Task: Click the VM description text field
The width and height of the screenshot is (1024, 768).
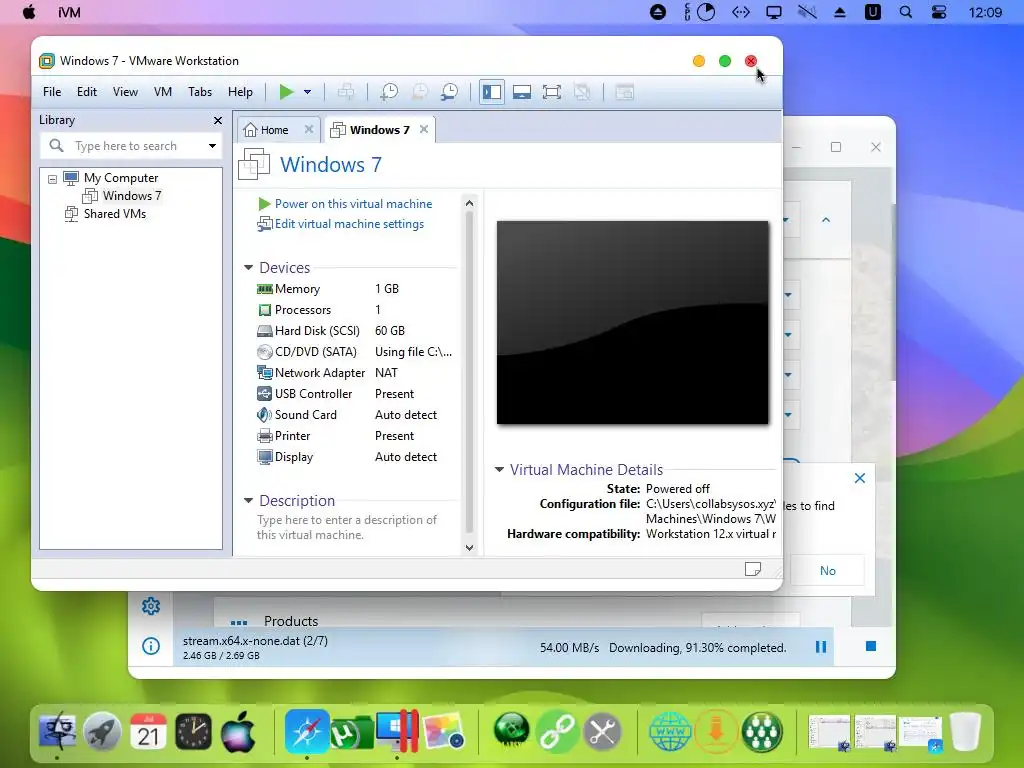Action: (347, 527)
